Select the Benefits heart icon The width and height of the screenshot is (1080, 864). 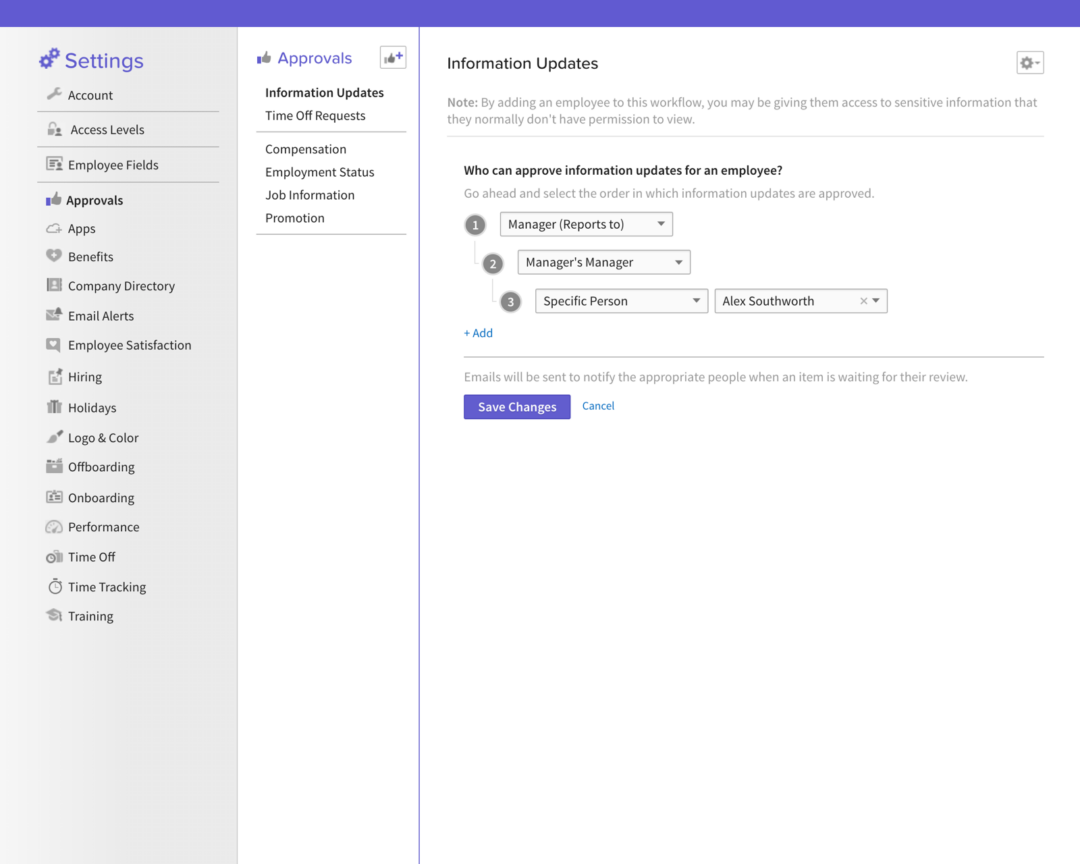tap(54, 256)
